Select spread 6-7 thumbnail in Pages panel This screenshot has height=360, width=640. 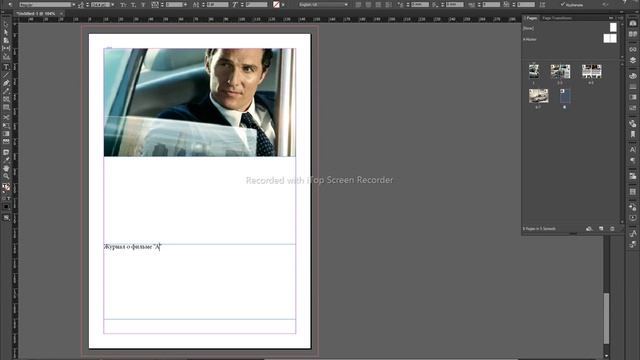(538, 96)
